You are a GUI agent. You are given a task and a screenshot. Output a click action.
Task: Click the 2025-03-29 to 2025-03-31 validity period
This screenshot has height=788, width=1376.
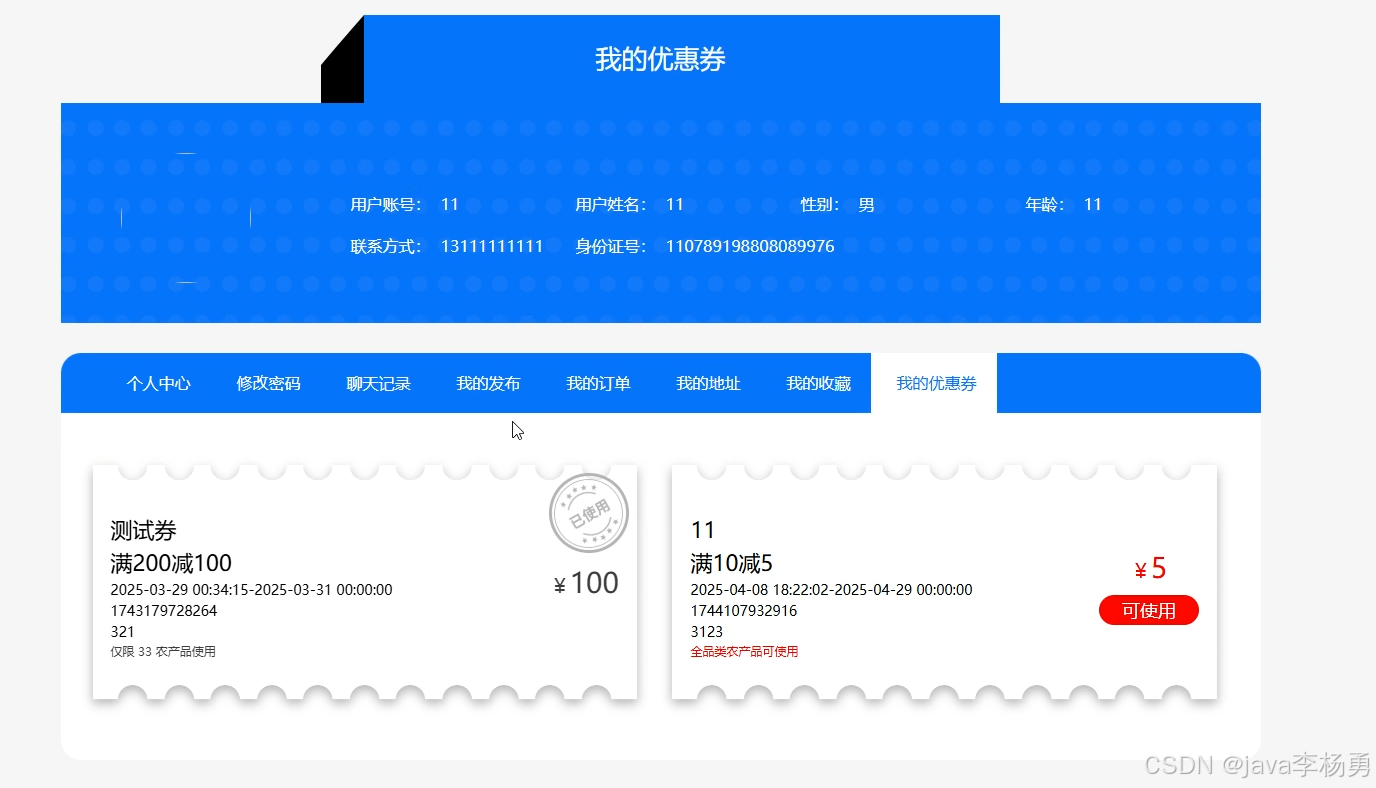point(251,590)
